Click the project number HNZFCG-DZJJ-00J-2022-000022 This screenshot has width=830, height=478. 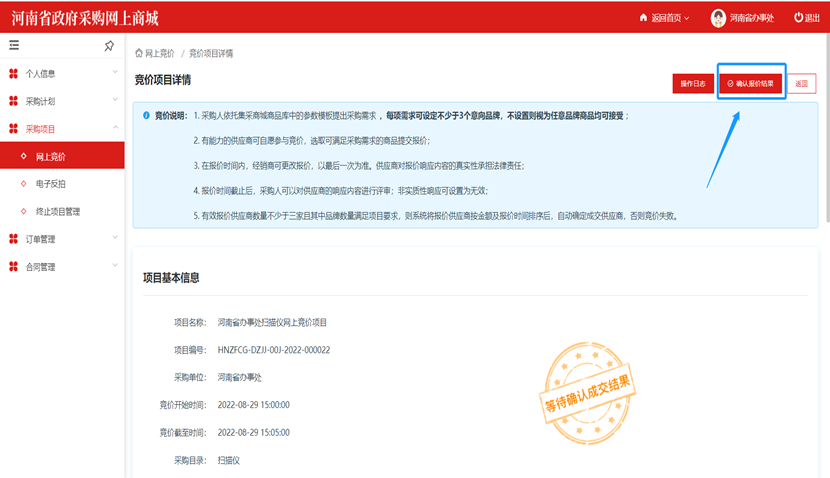point(274,350)
